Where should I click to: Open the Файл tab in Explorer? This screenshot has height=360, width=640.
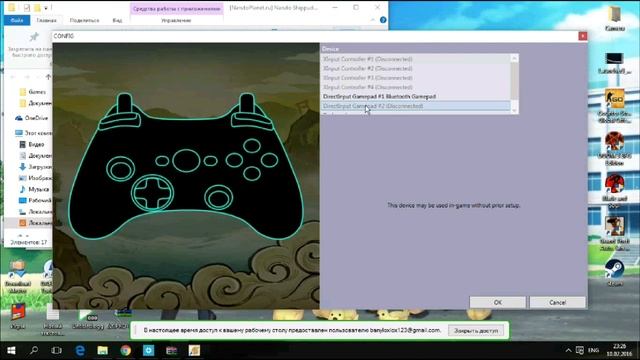point(17,20)
